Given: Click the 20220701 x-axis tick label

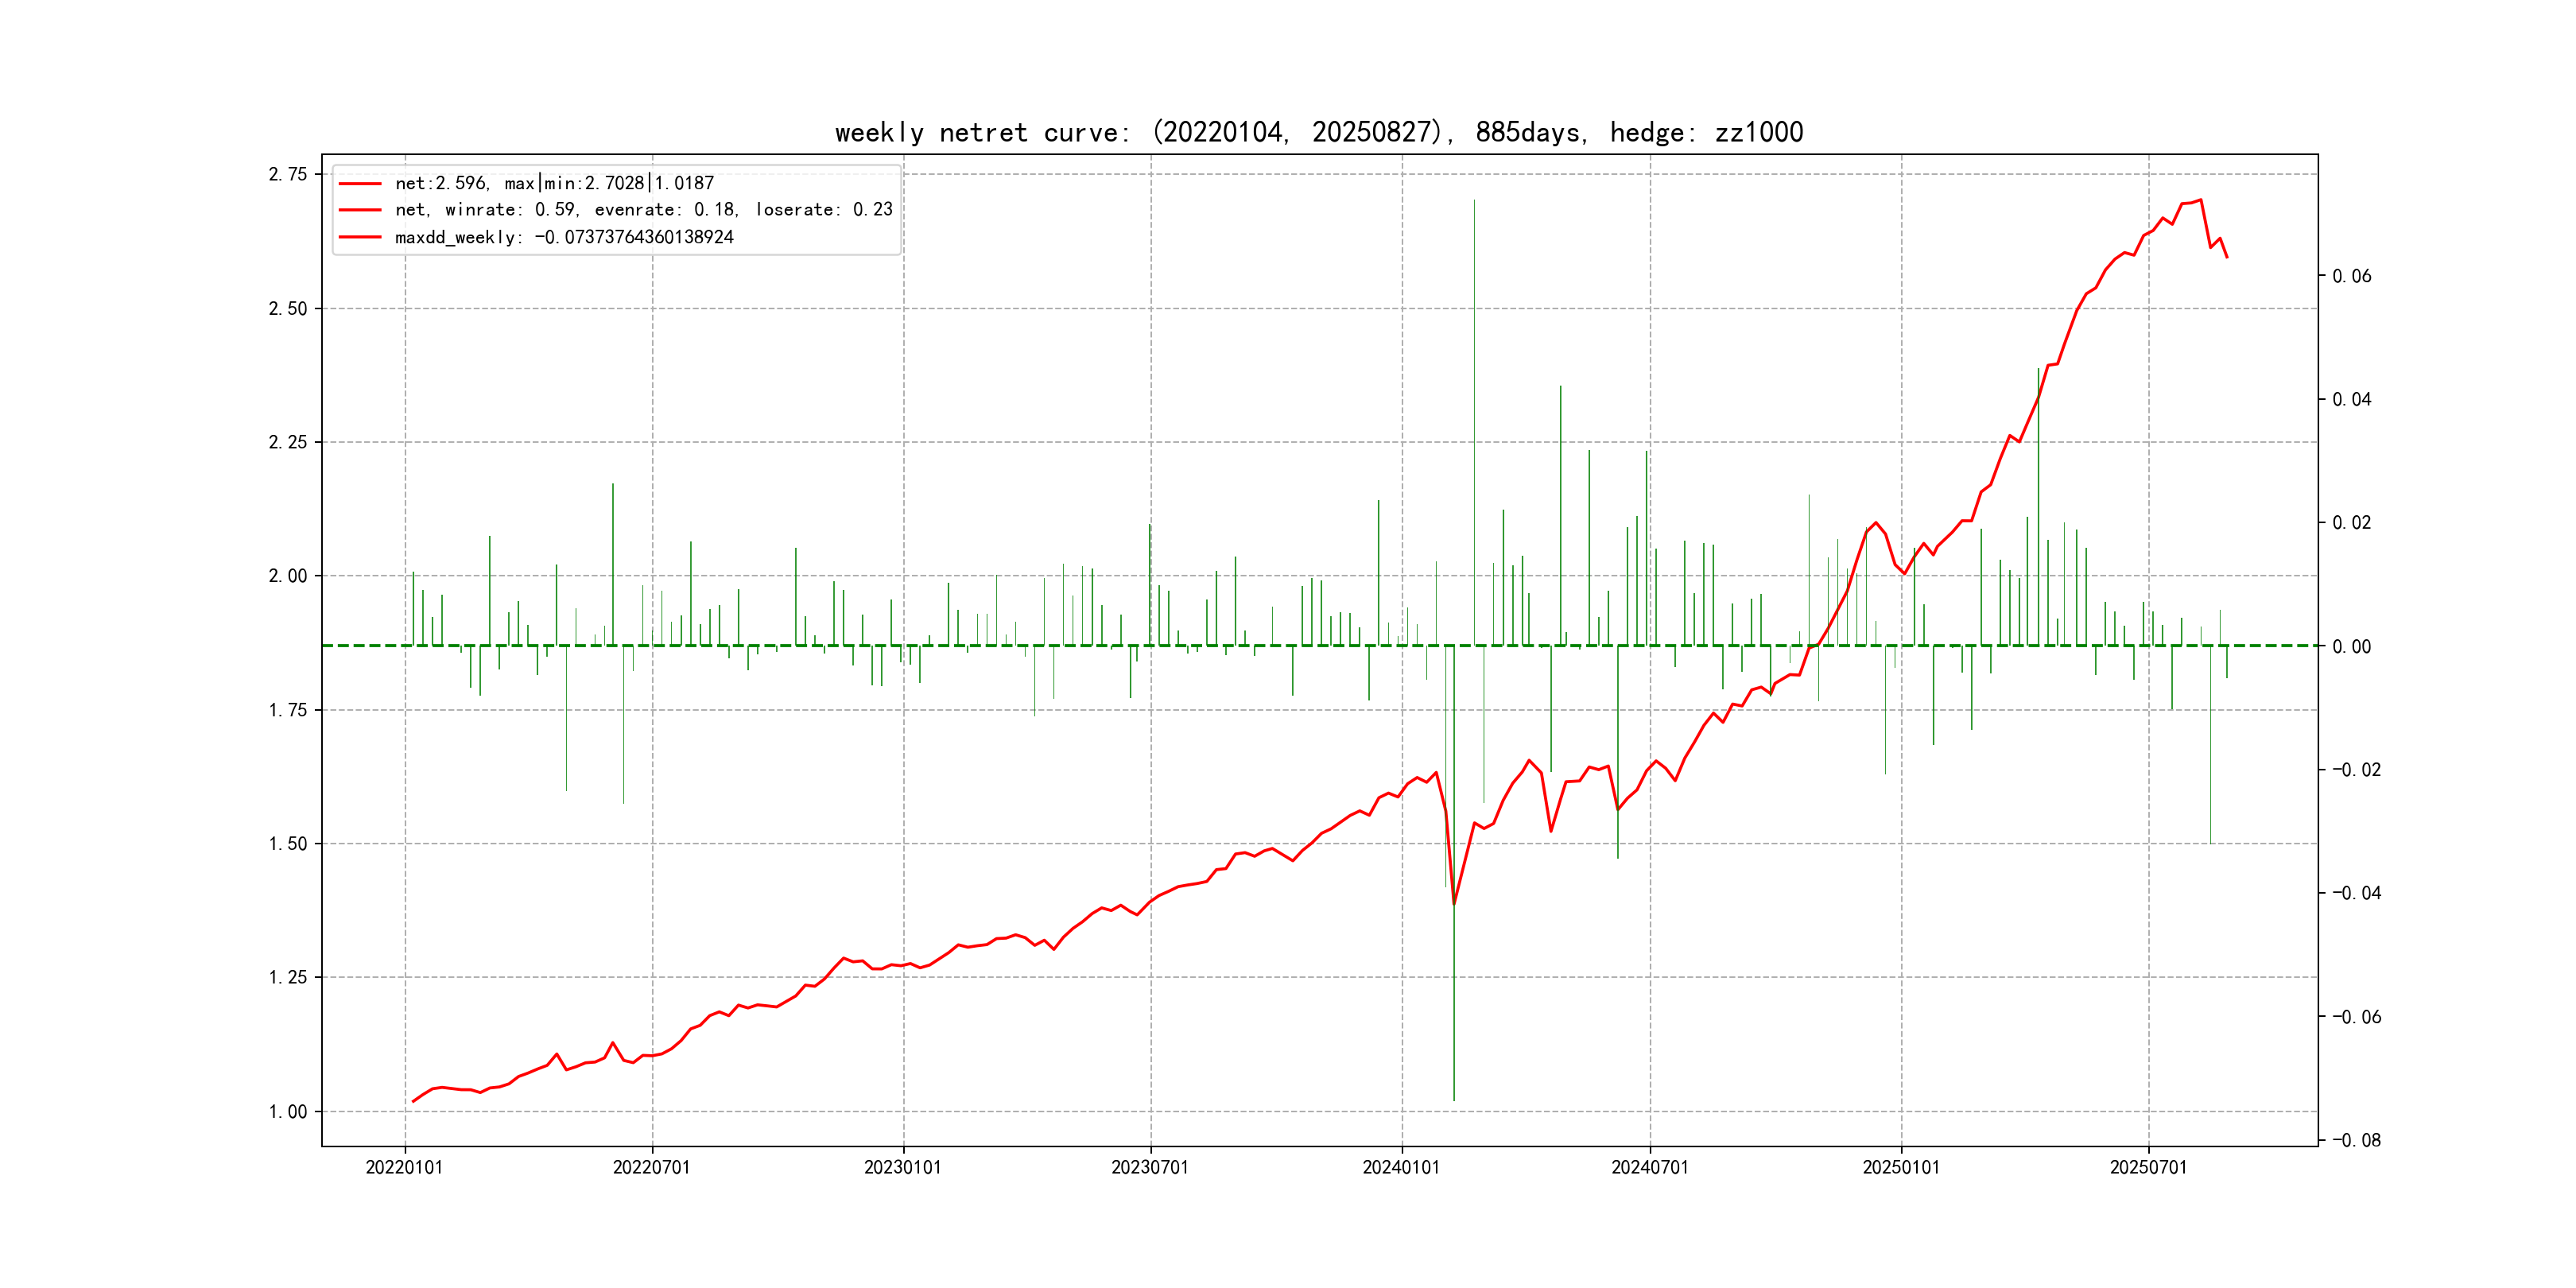Looking at the screenshot, I should [651, 1167].
